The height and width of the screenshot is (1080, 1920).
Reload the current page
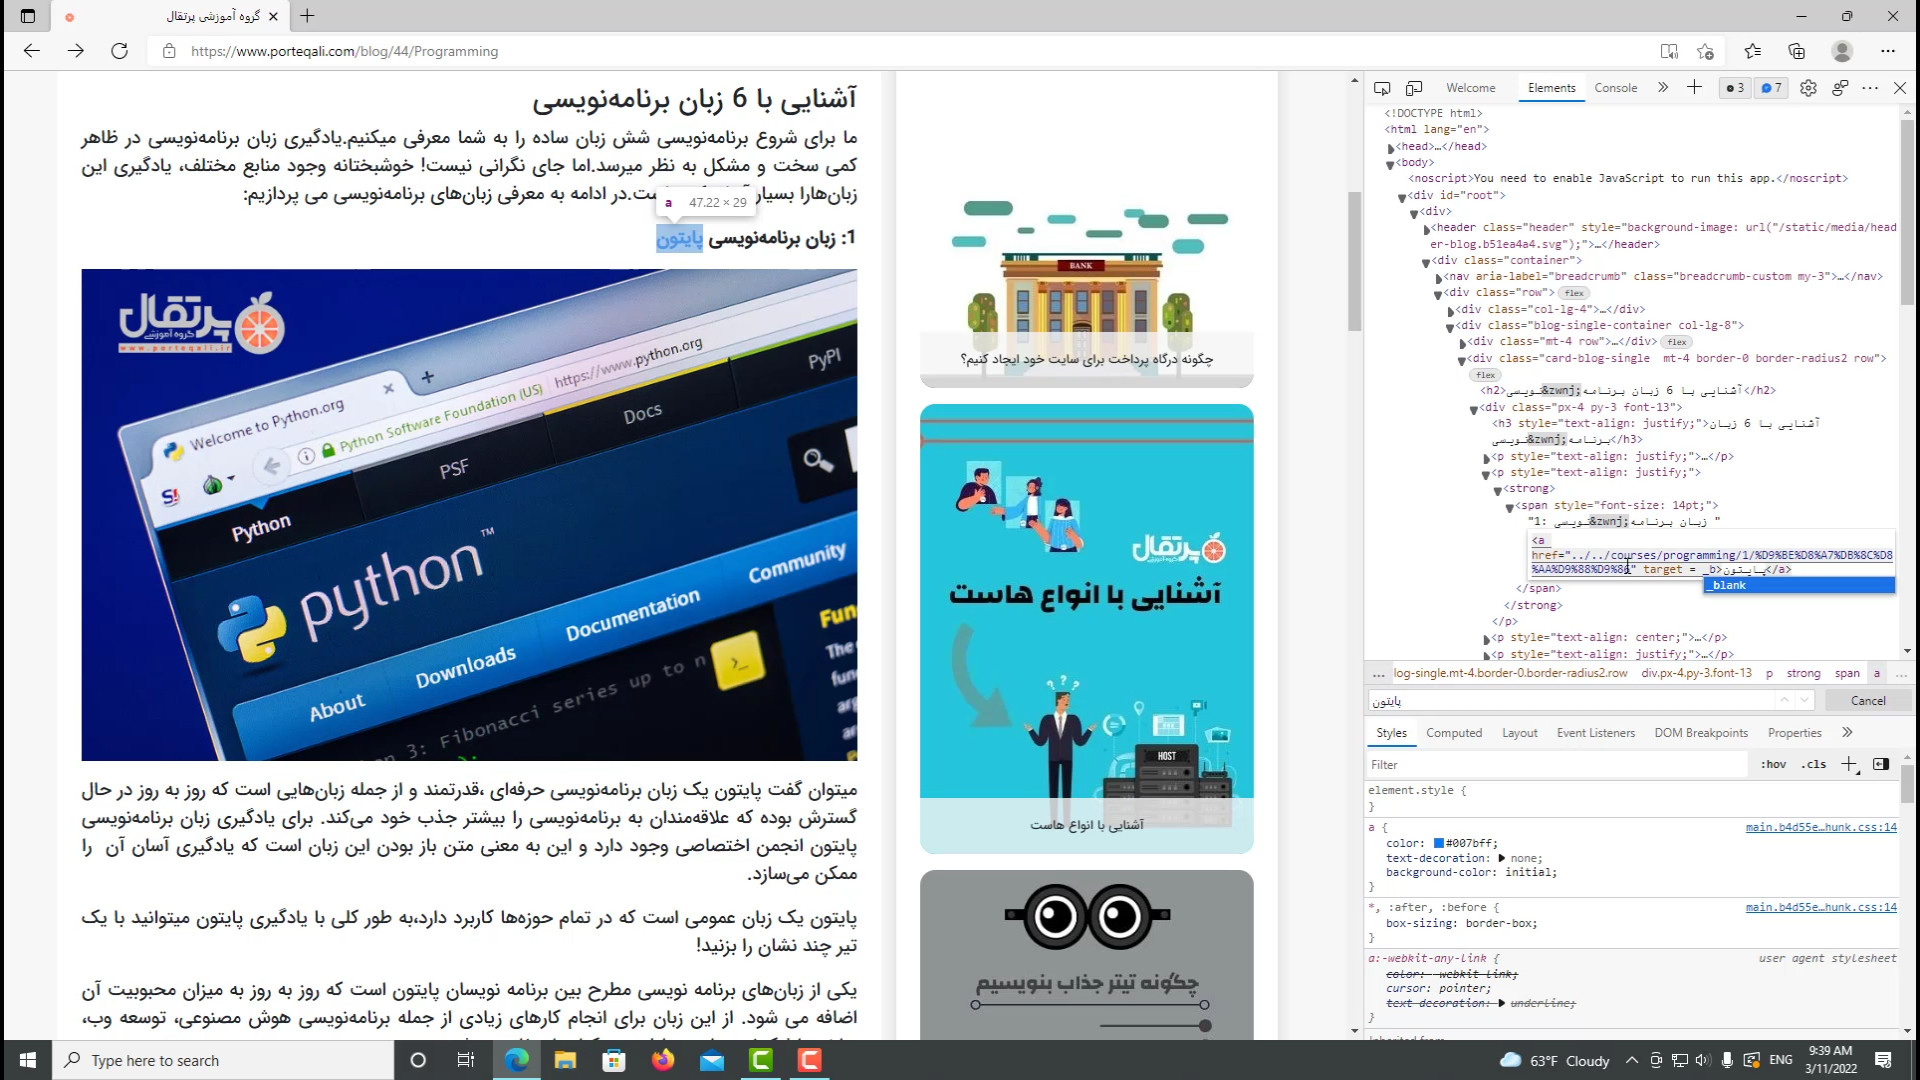[x=120, y=51]
